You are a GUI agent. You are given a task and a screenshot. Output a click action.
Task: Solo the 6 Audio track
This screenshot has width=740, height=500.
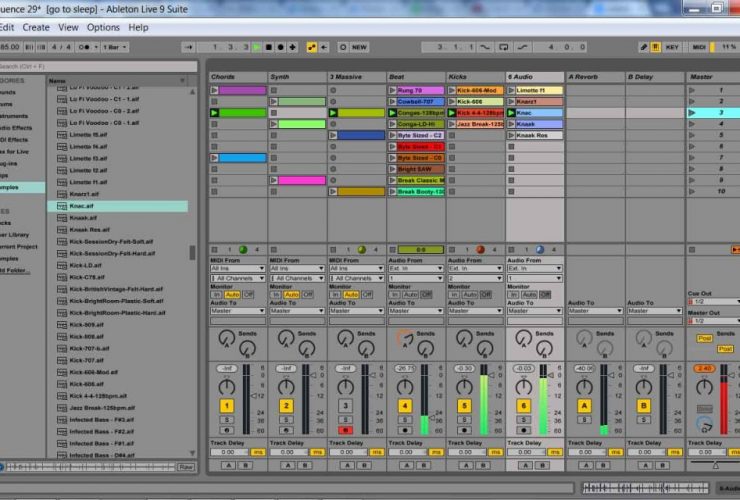[x=523, y=420]
